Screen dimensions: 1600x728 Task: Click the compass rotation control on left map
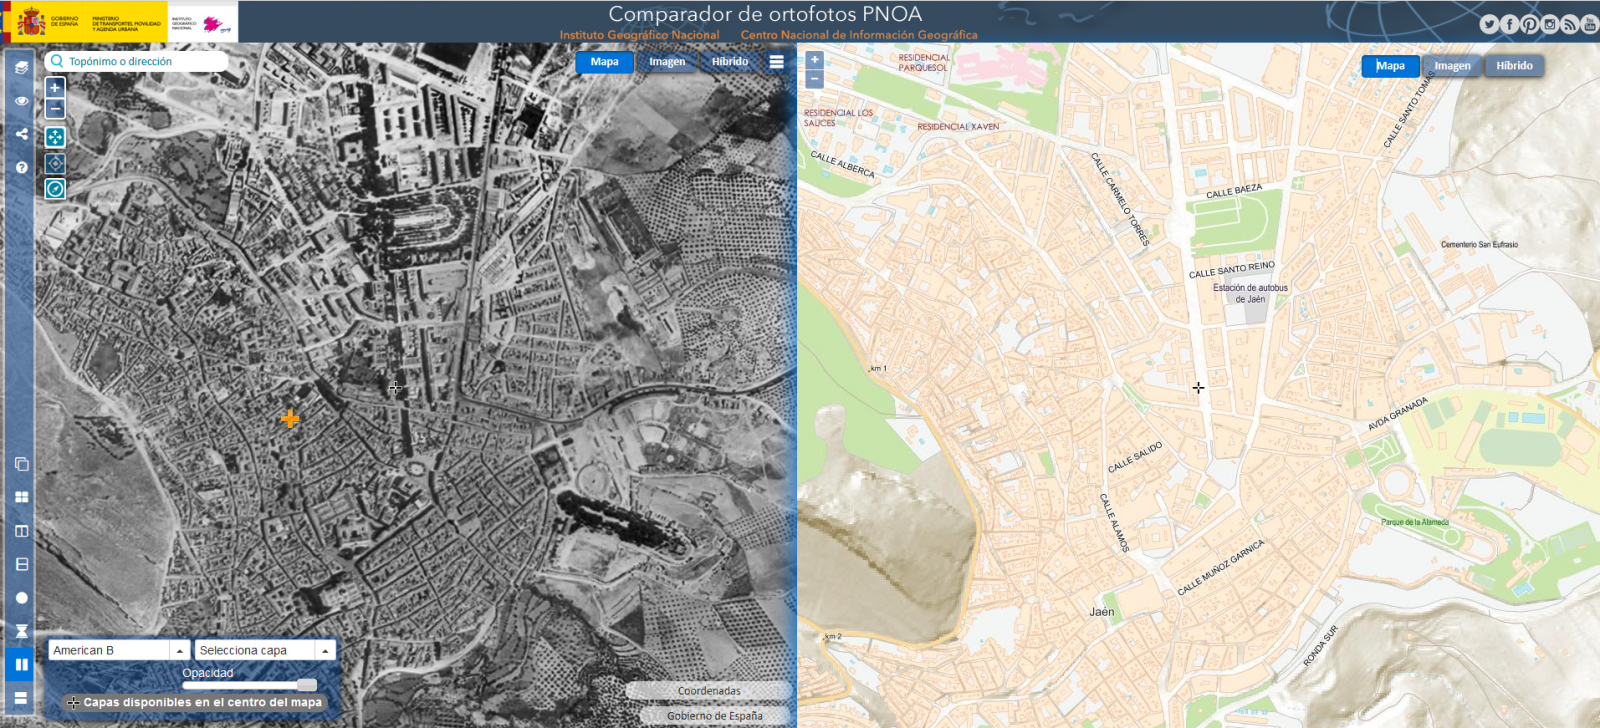[55, 189]
